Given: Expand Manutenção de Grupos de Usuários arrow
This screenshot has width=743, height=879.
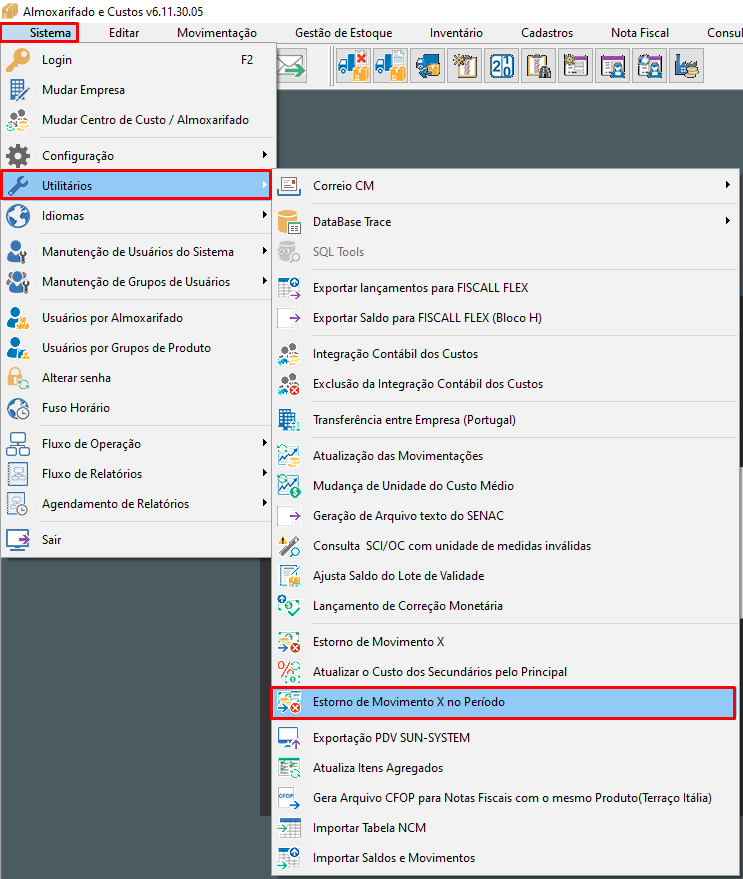Looking at the screenshot, I should 265,281.
